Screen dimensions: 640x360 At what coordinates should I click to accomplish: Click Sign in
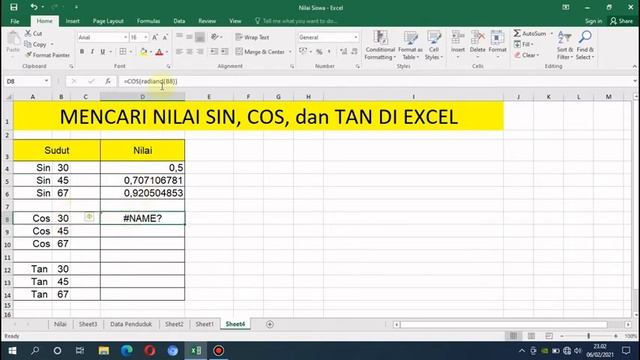coord(593,21)
